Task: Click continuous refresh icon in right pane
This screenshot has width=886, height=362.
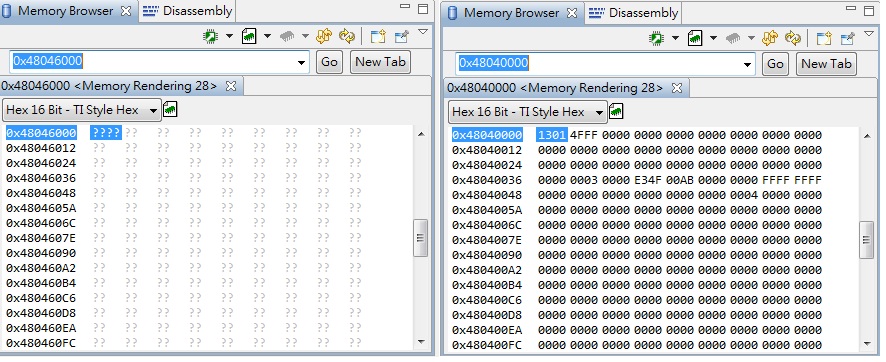Action: (770, 38)
